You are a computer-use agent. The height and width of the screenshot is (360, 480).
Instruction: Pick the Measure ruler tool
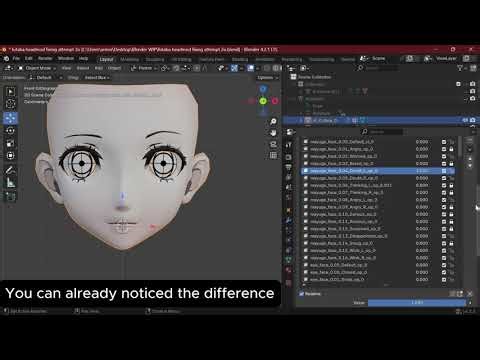coord(10,183)
